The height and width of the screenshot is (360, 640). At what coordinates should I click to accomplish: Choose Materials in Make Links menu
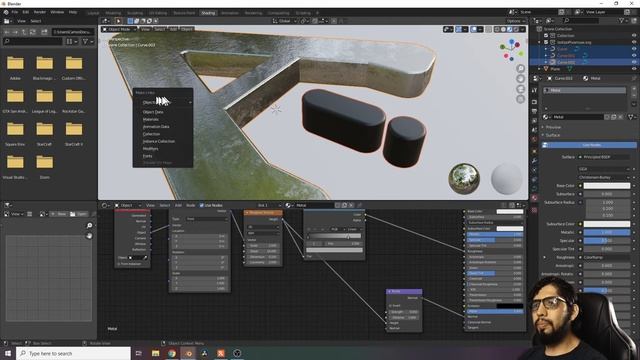coord(151,119)
